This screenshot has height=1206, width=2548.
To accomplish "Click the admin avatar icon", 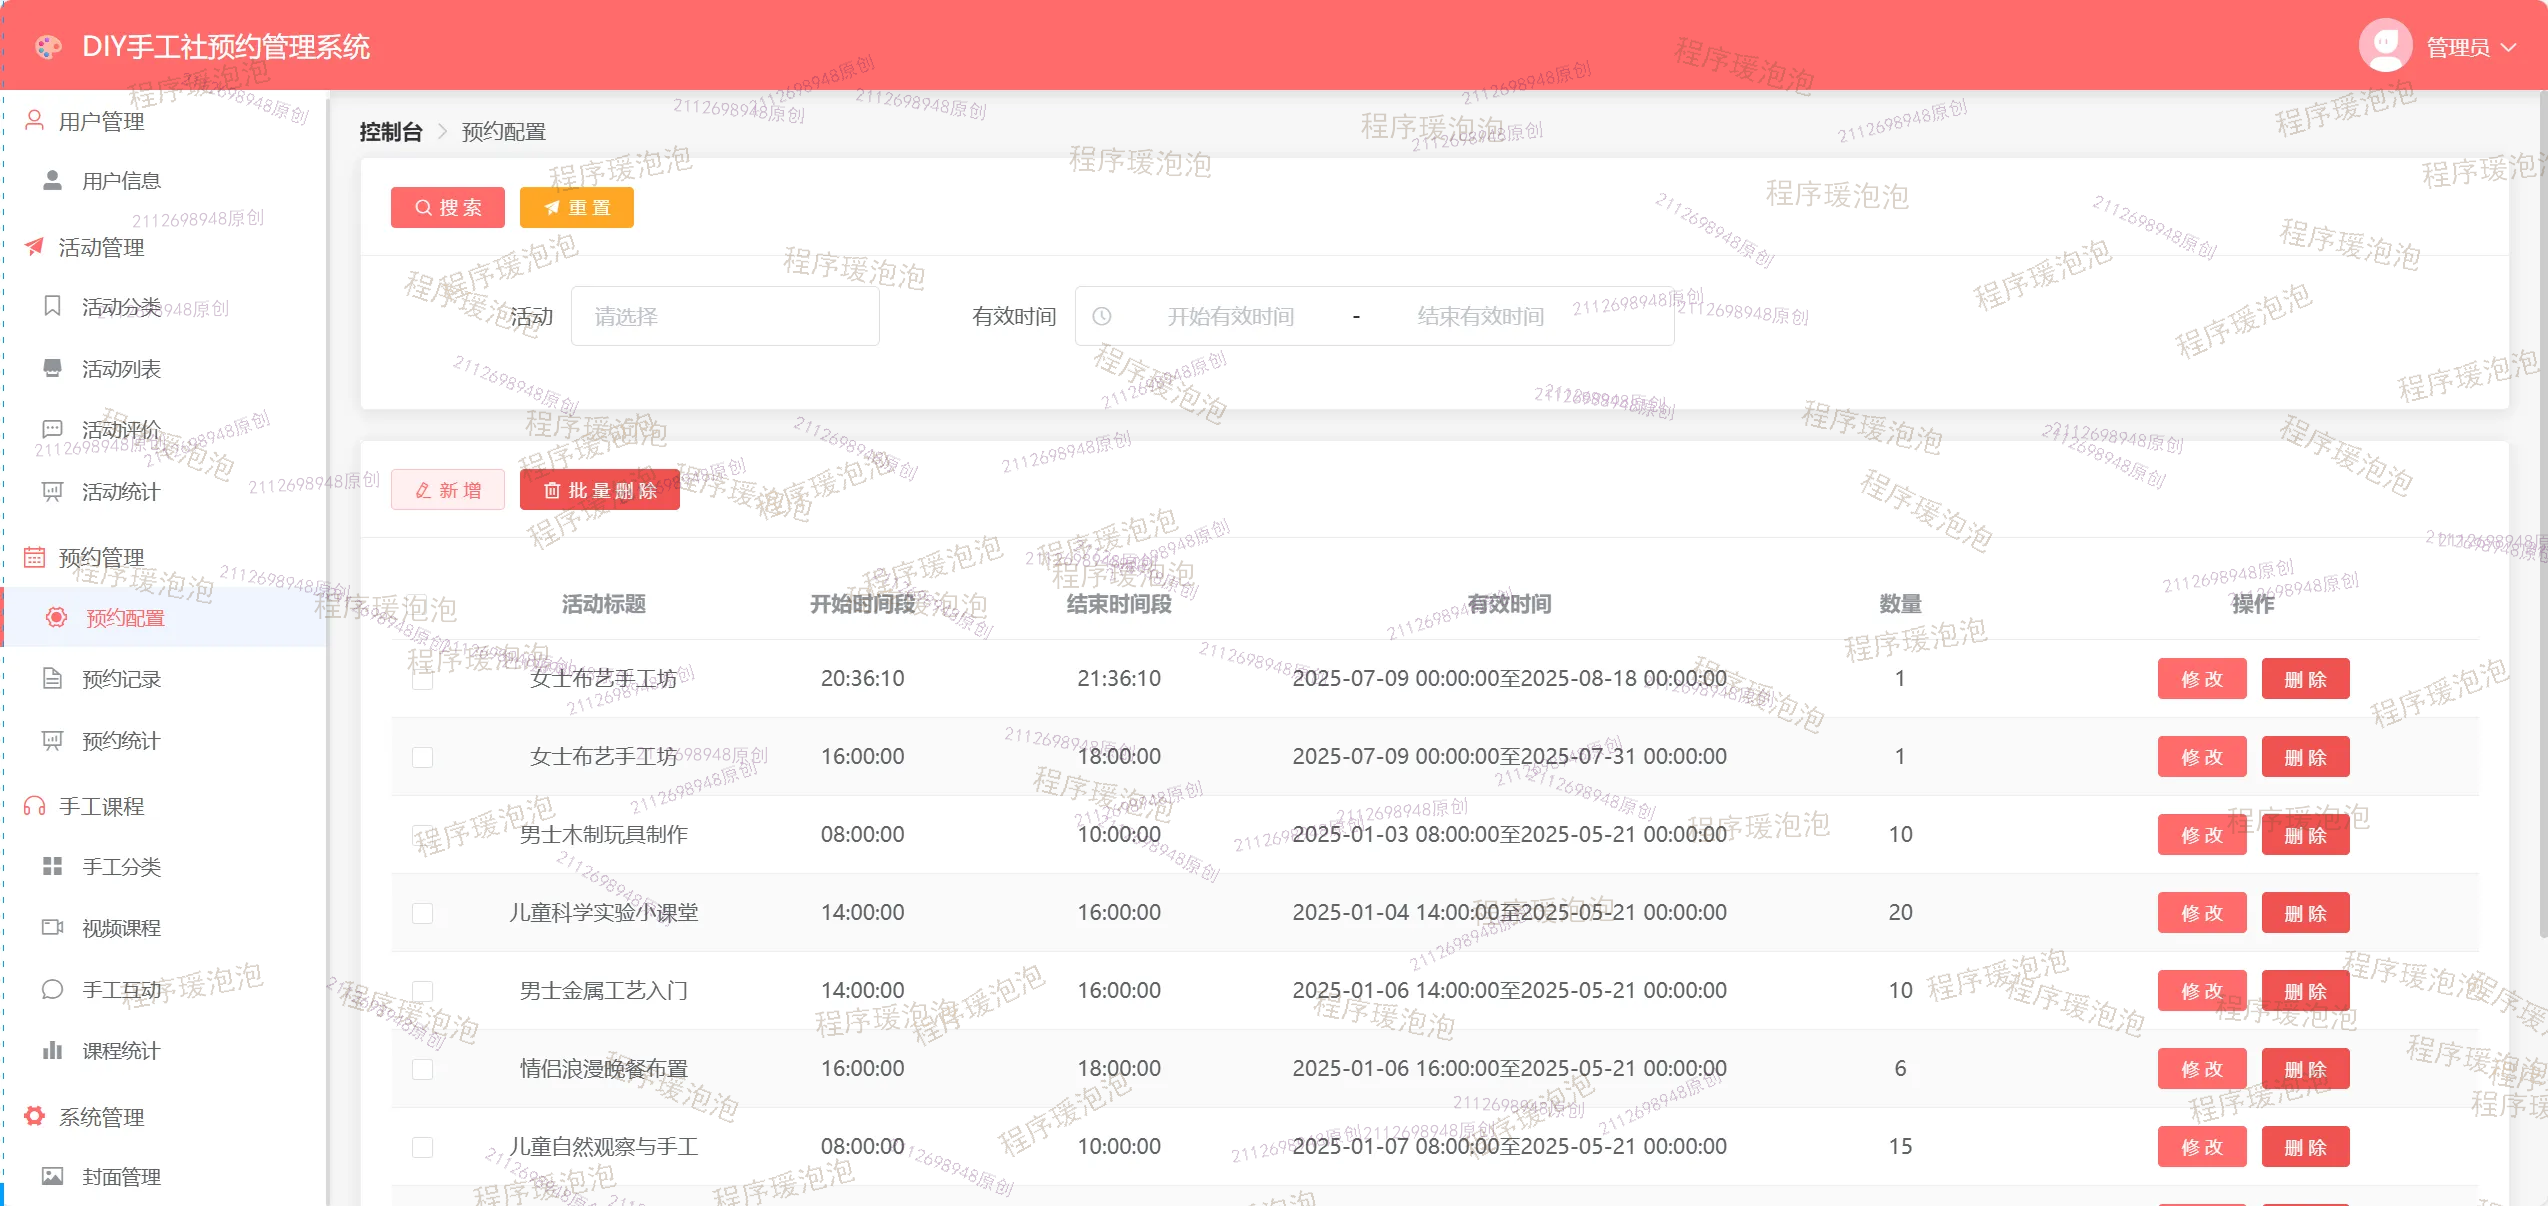I will click(x=2385, y=45).
